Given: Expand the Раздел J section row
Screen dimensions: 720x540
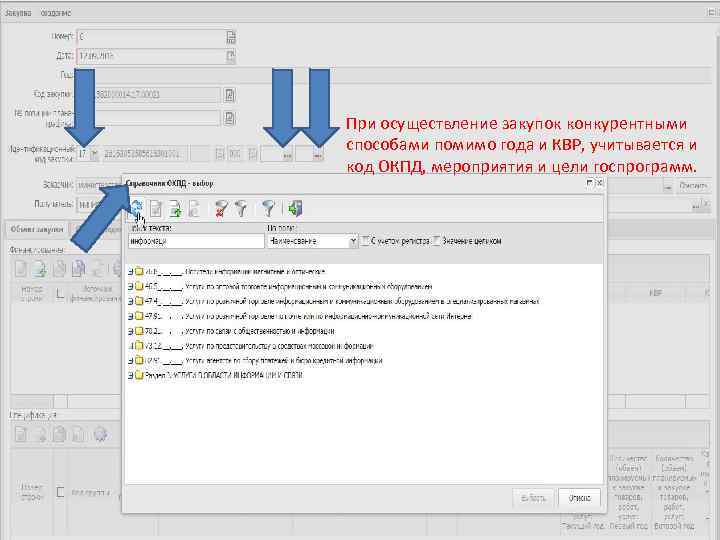Looking at the screenshot, I should pos(130,375).
